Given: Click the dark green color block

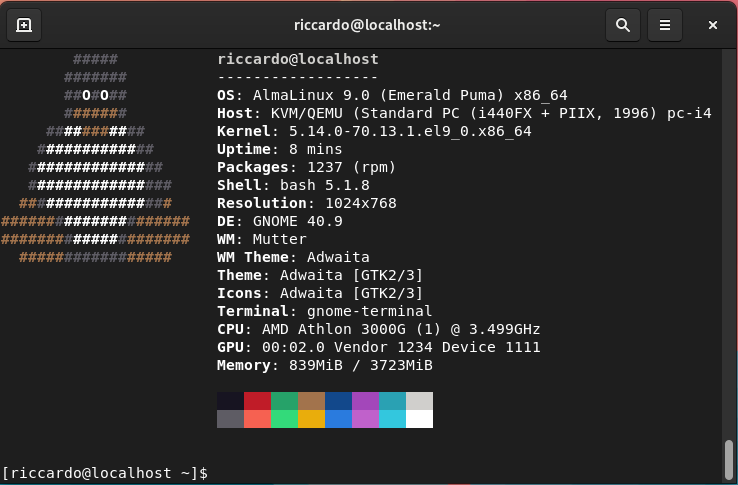Looking at the screenshot, I should pos(284,401).
